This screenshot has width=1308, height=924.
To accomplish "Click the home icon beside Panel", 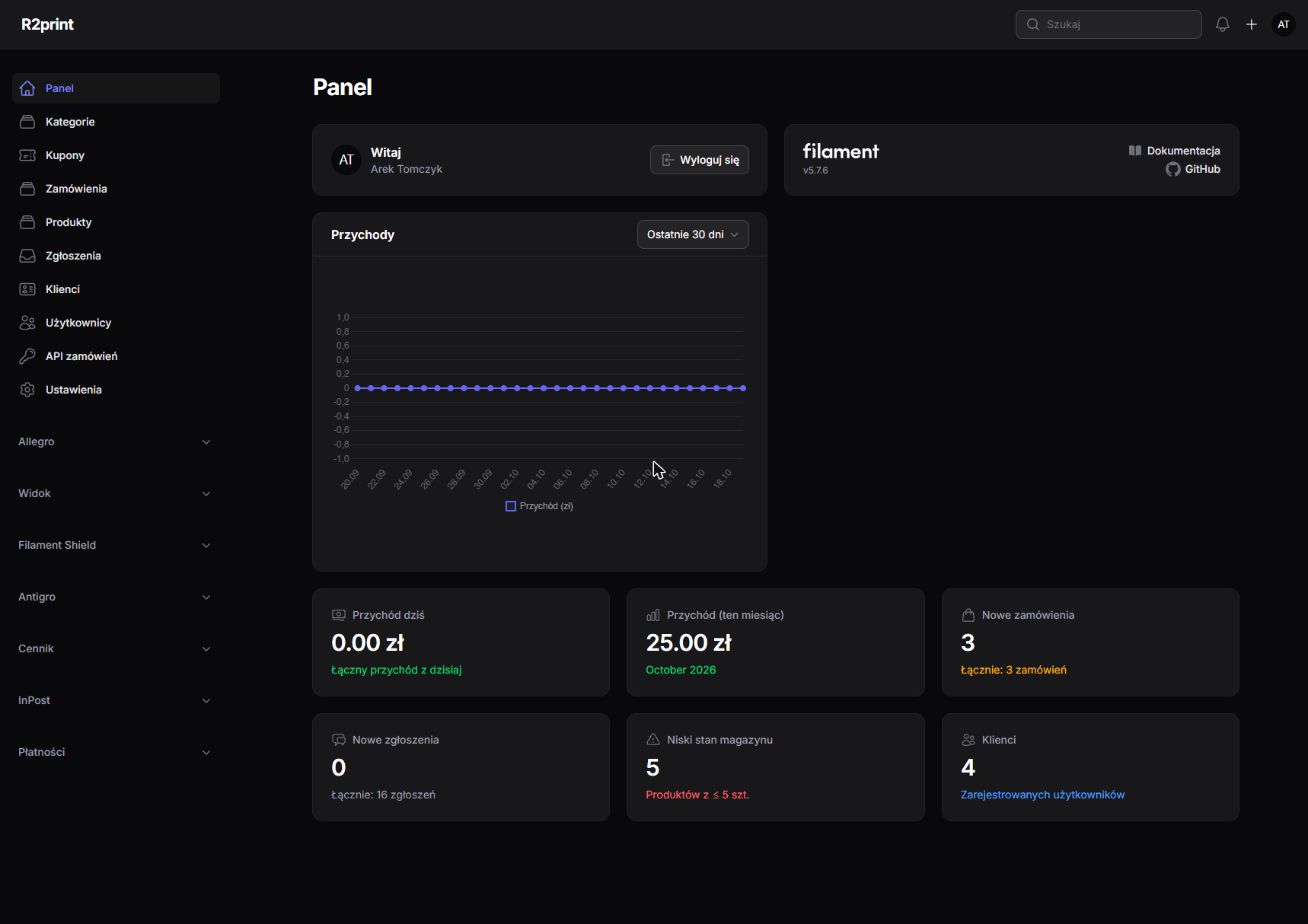I will (x=27, y=88).
